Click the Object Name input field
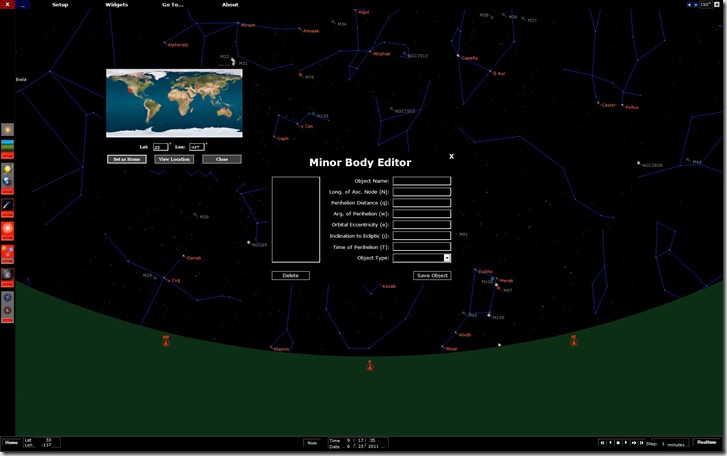This screenshot has width=727, height=456. coord(421,181)
